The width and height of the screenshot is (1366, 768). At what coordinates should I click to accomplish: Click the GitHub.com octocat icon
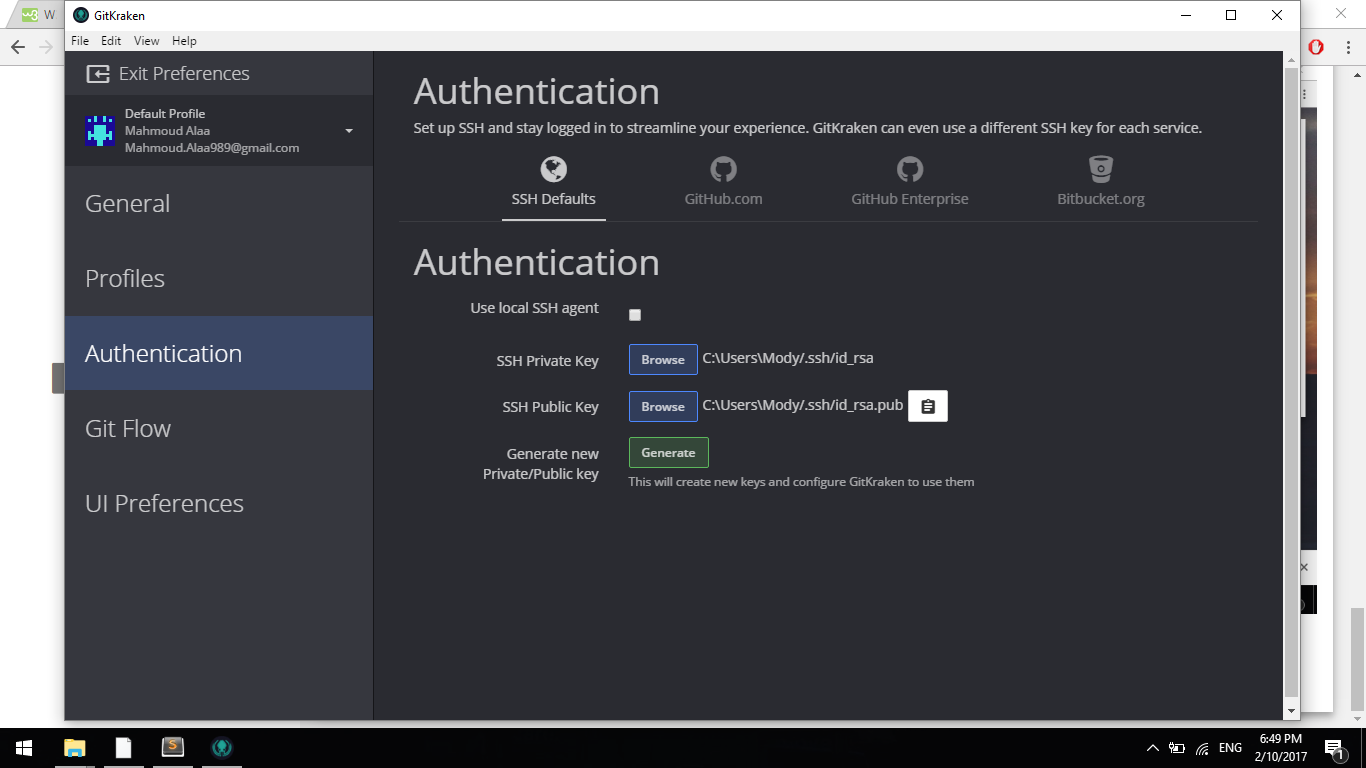(x=723, y=168)
